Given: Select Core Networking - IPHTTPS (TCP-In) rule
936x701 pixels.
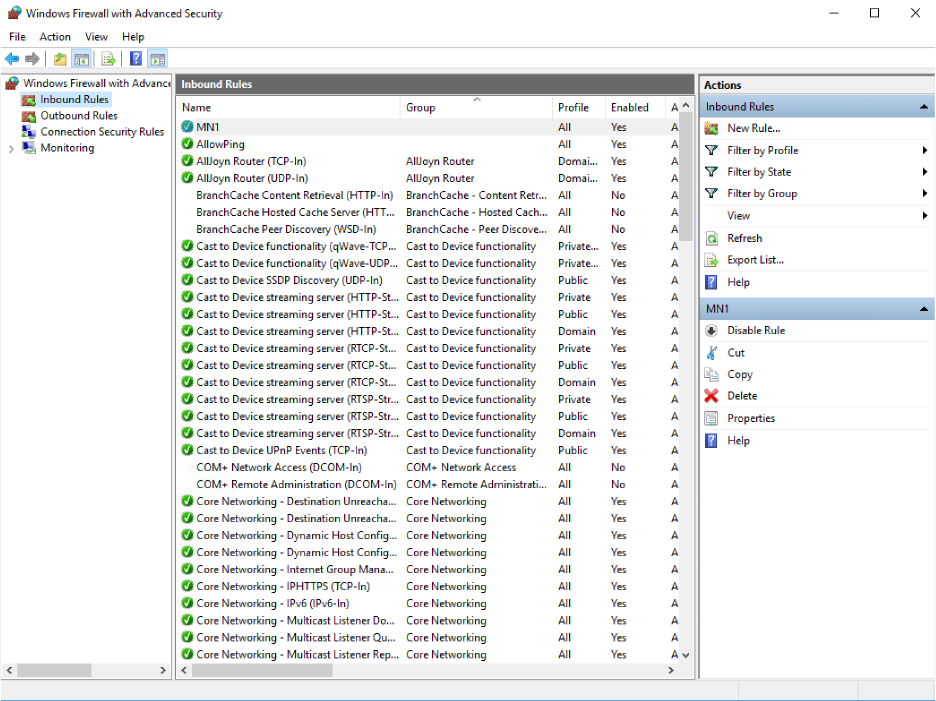Looking at the screenshot, I should pos(283,586).
